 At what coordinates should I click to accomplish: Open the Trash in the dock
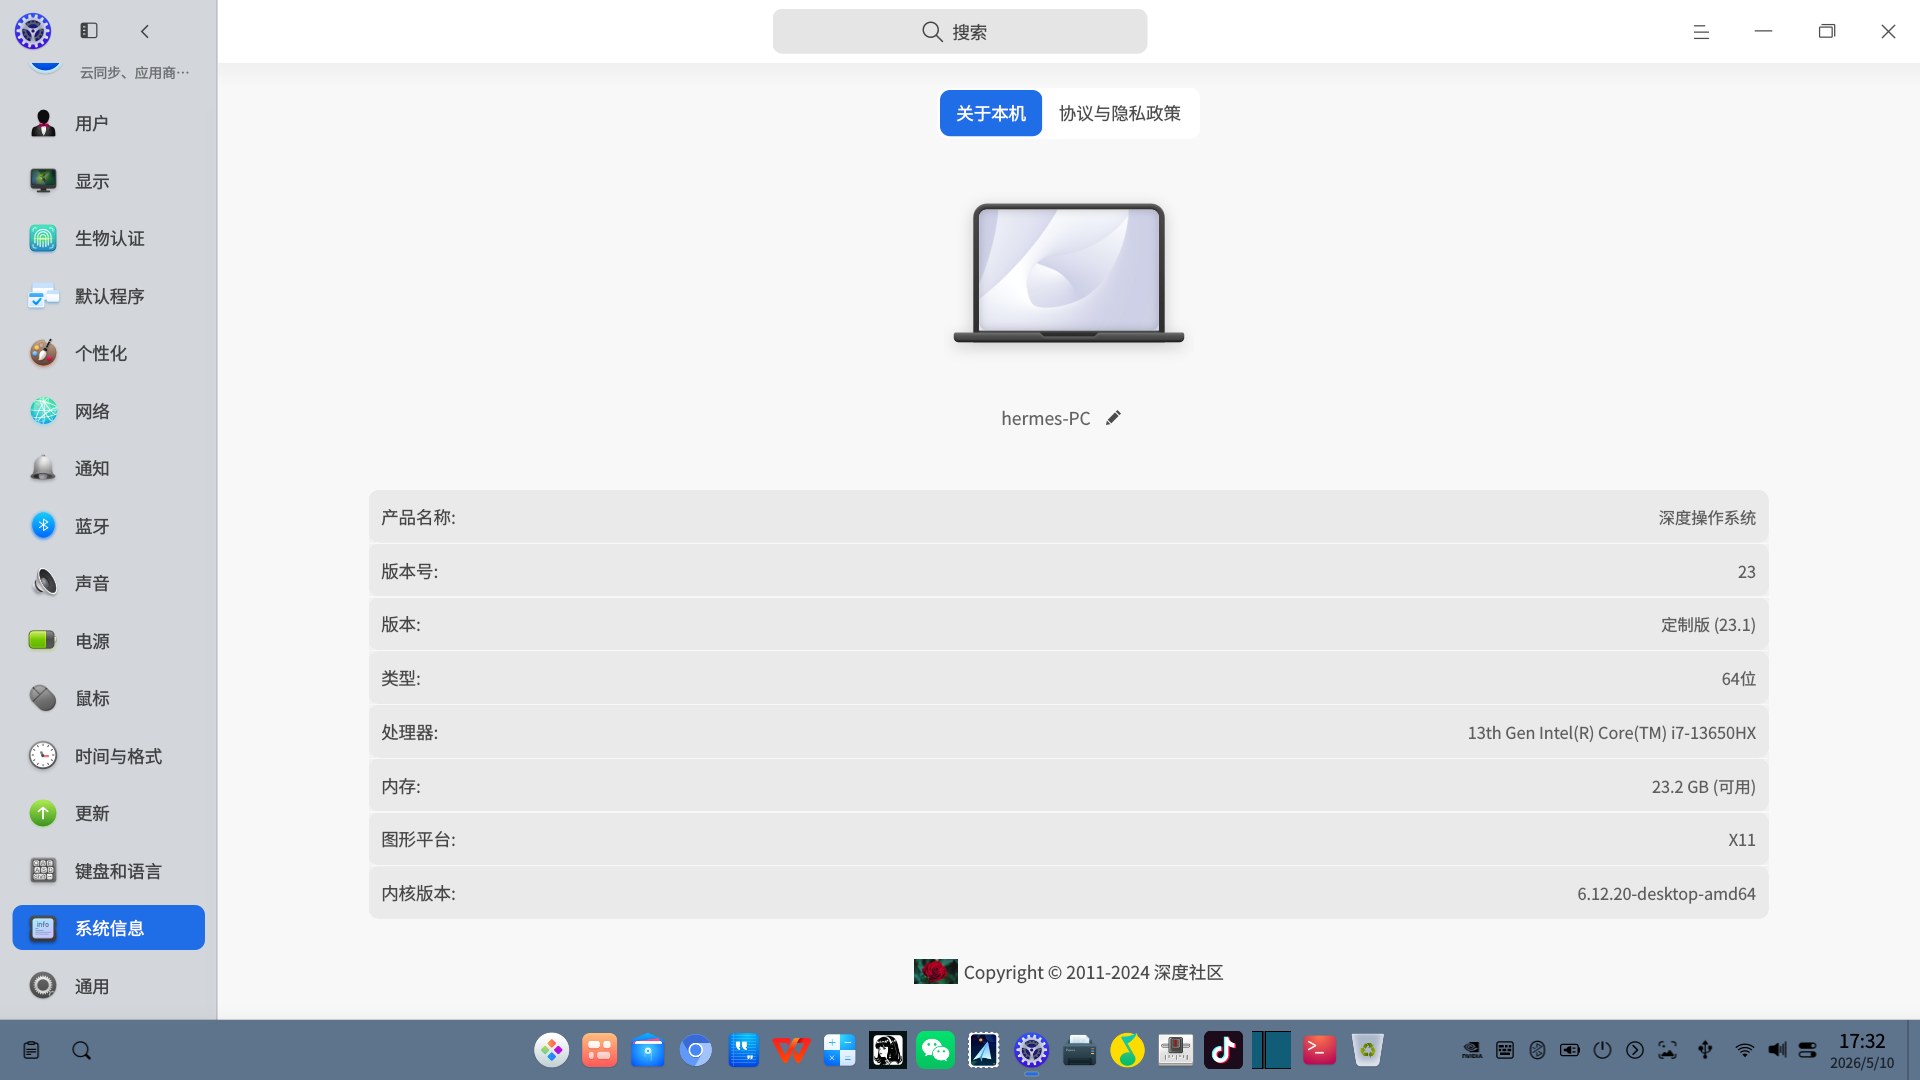tap(1368, 1050)
